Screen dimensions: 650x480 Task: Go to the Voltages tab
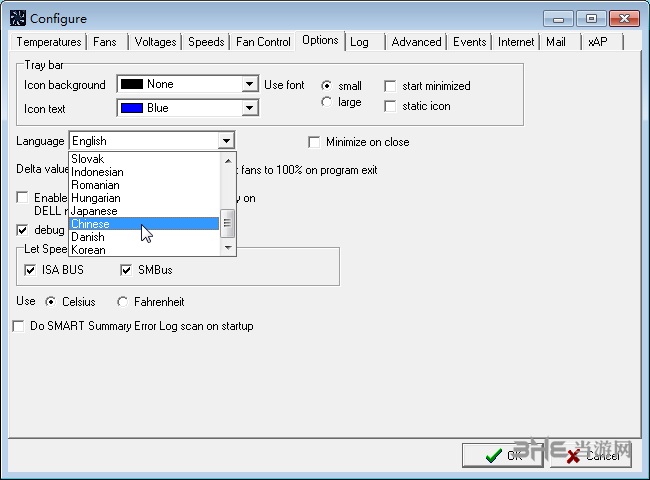[x=155, y=42]
